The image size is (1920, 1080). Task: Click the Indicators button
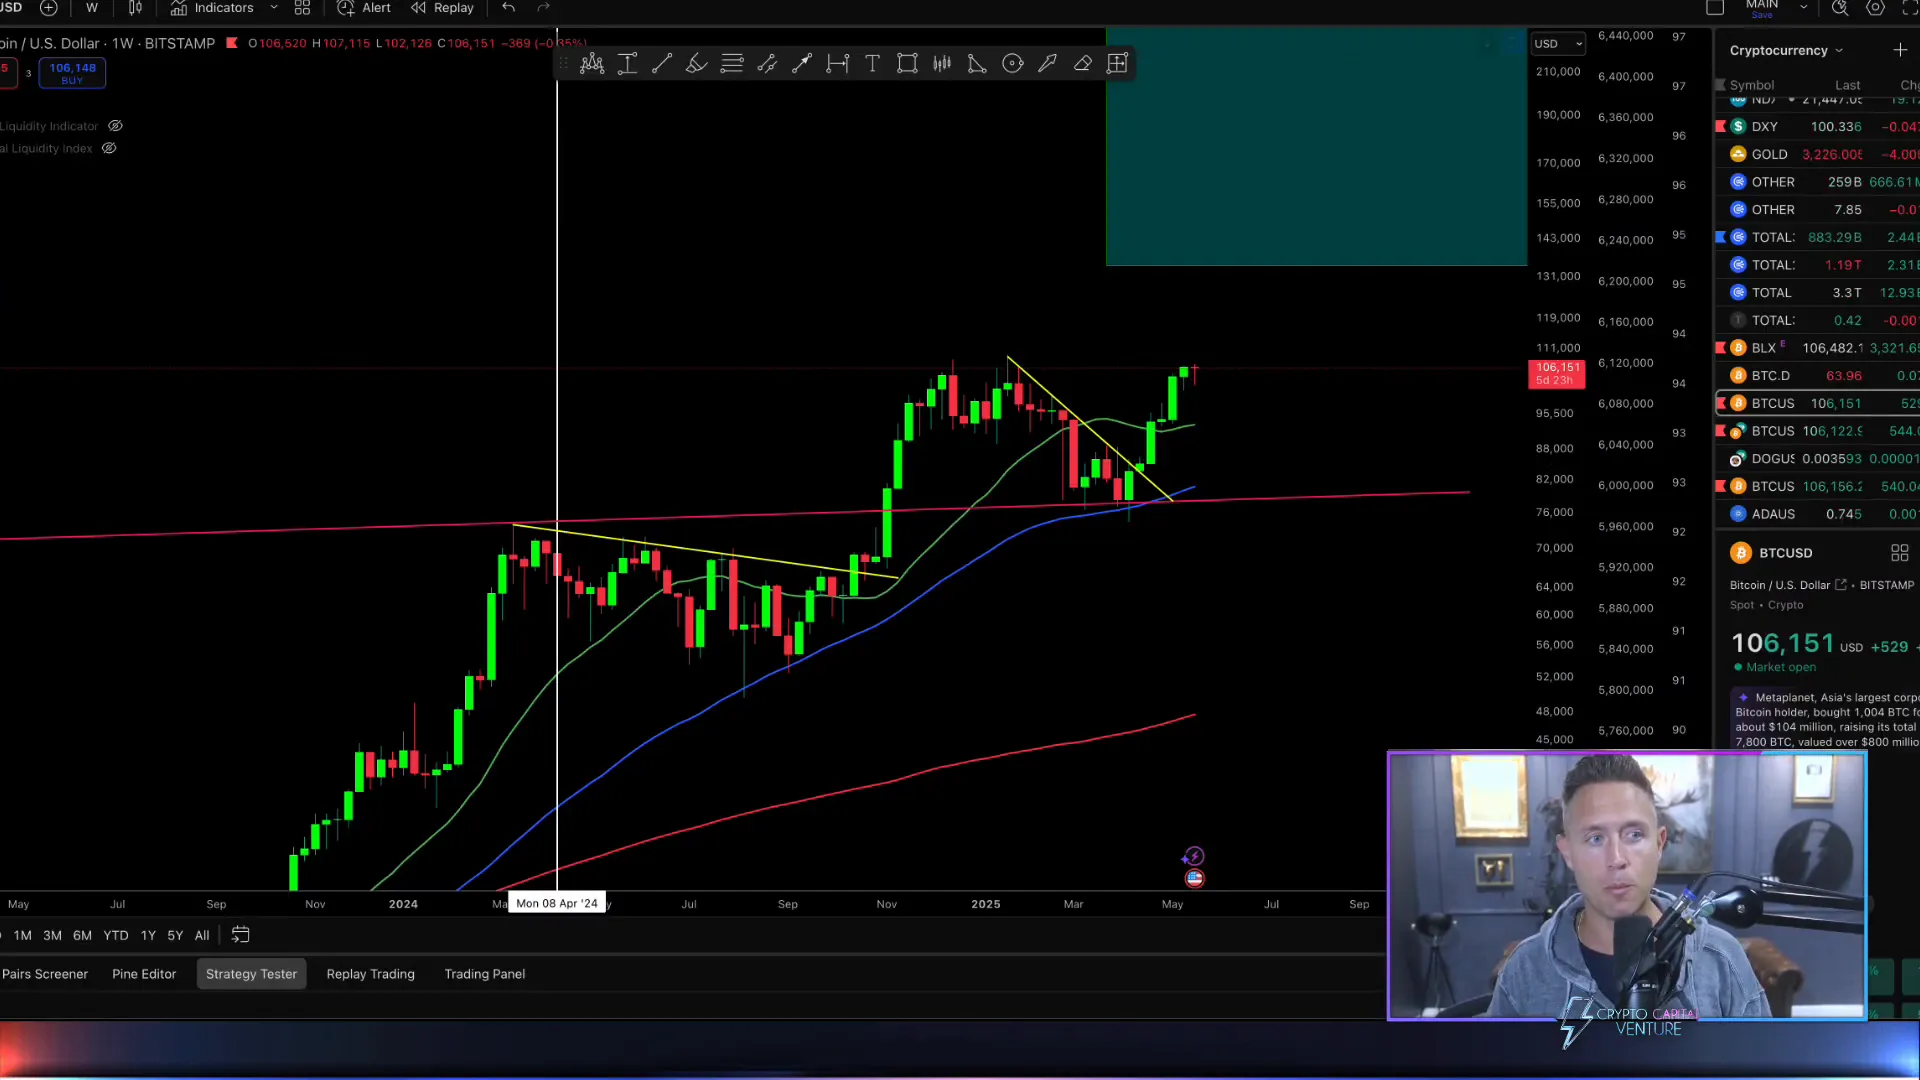coord(212,8)
